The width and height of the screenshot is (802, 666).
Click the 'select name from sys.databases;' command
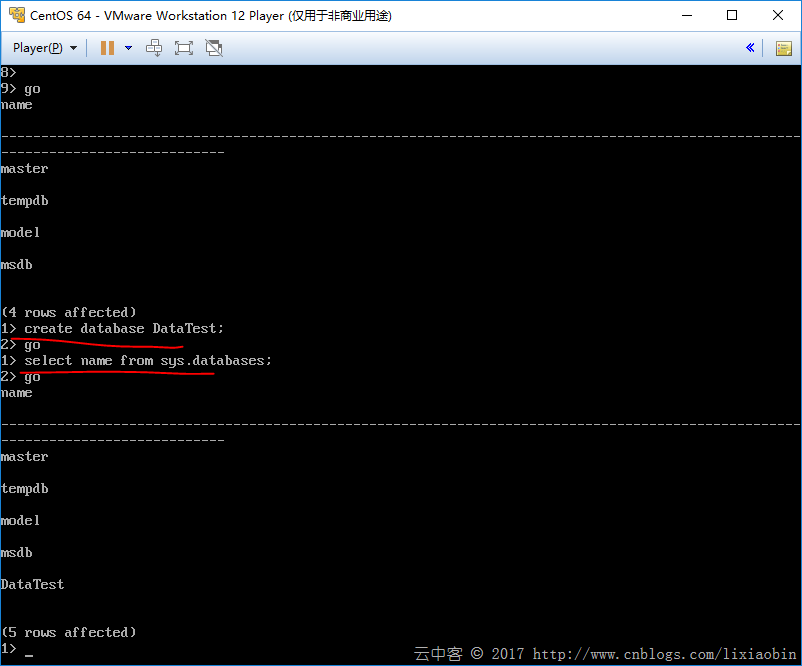tap(148, 360)
